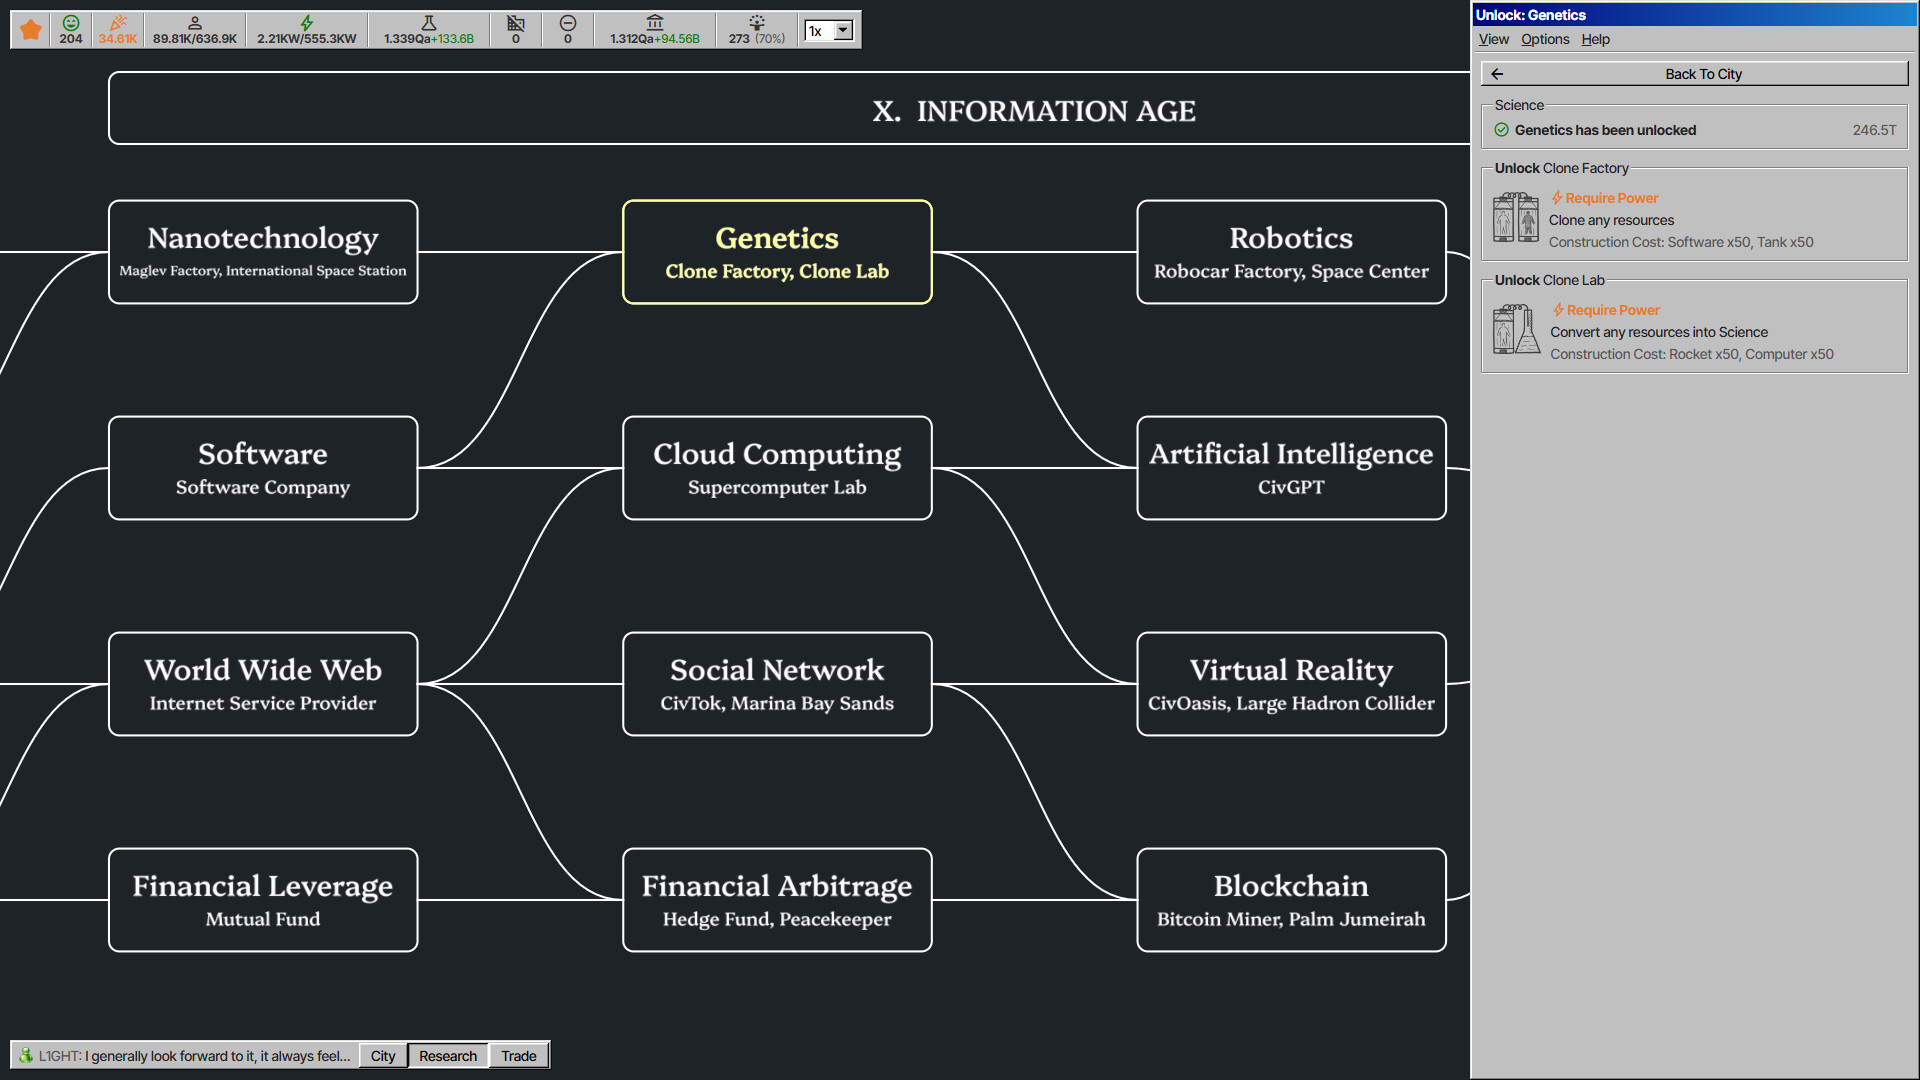Click the government bank icon

tap(655, 22)
